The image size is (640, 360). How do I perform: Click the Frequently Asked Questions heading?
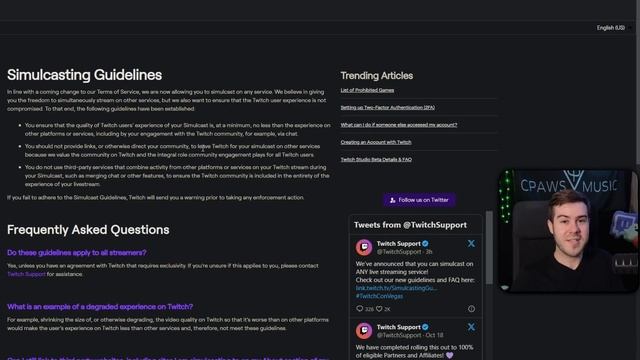88,230
